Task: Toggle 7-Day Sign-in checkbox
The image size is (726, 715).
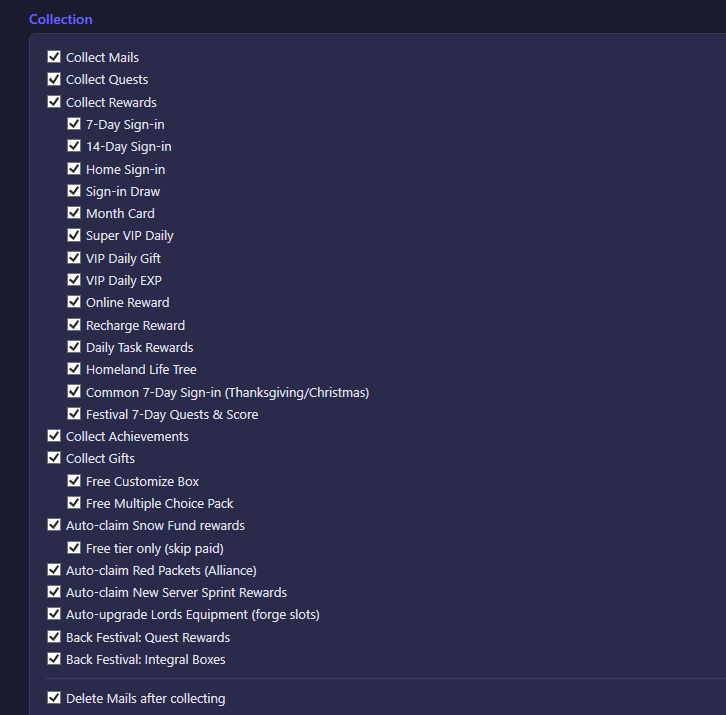Action: pos(74,124)
